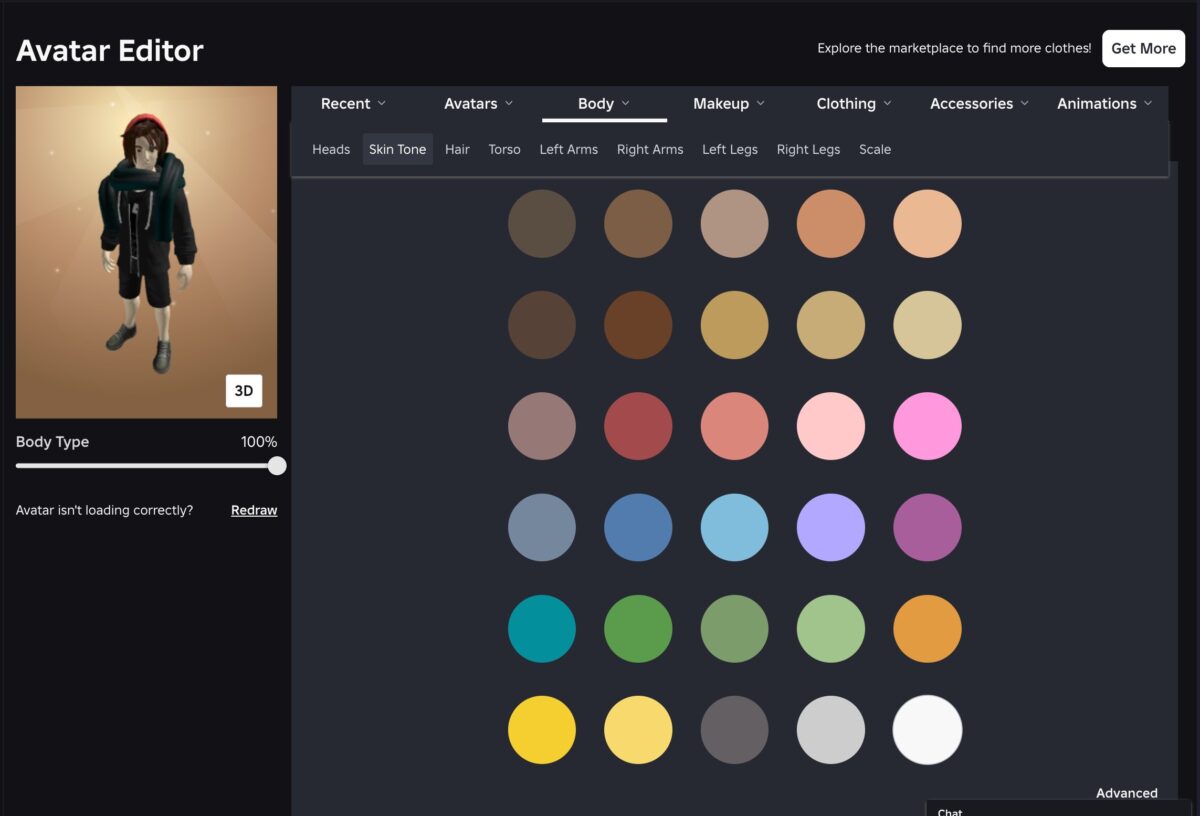Choose the light grey skin tone swatch
Screen dimensions: 1200x816
(x=831, y=730)
